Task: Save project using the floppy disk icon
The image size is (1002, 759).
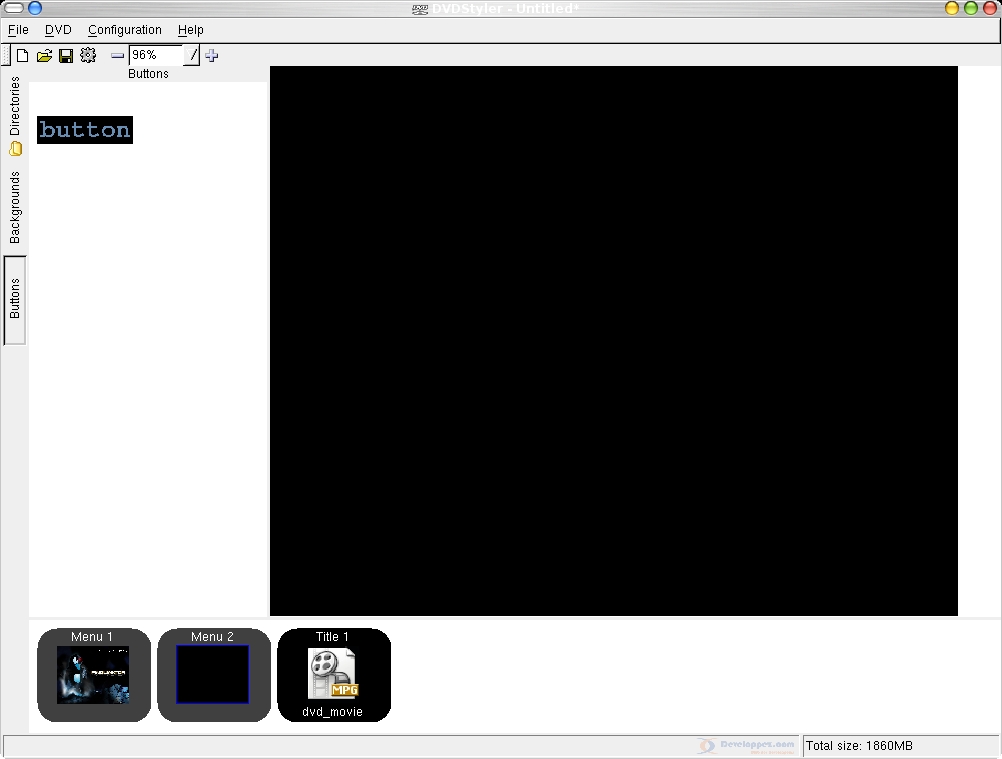Action: point(66,56)
